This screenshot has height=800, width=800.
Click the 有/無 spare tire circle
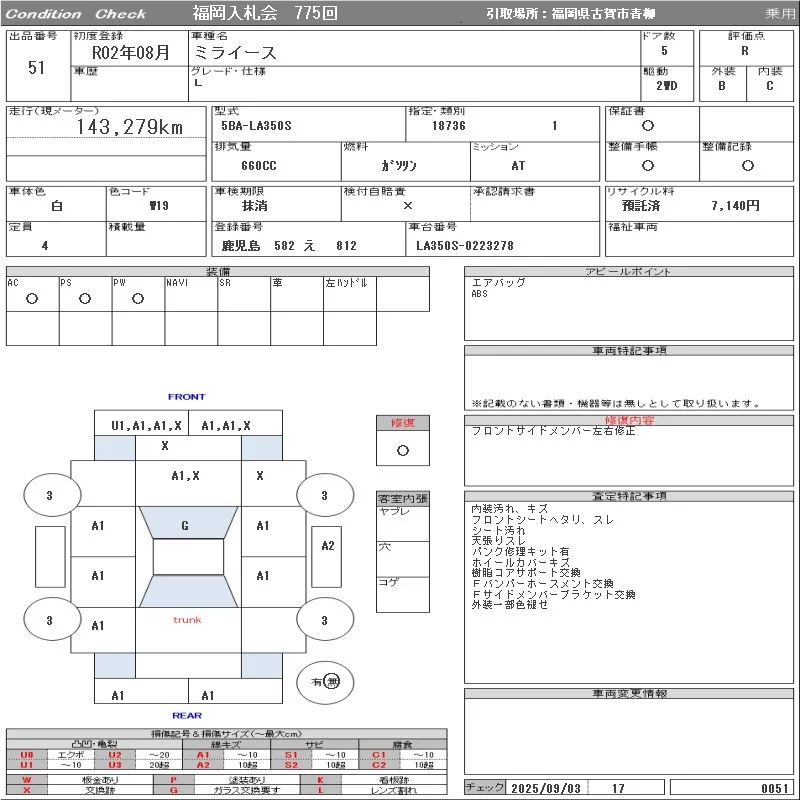click(325, 682)
